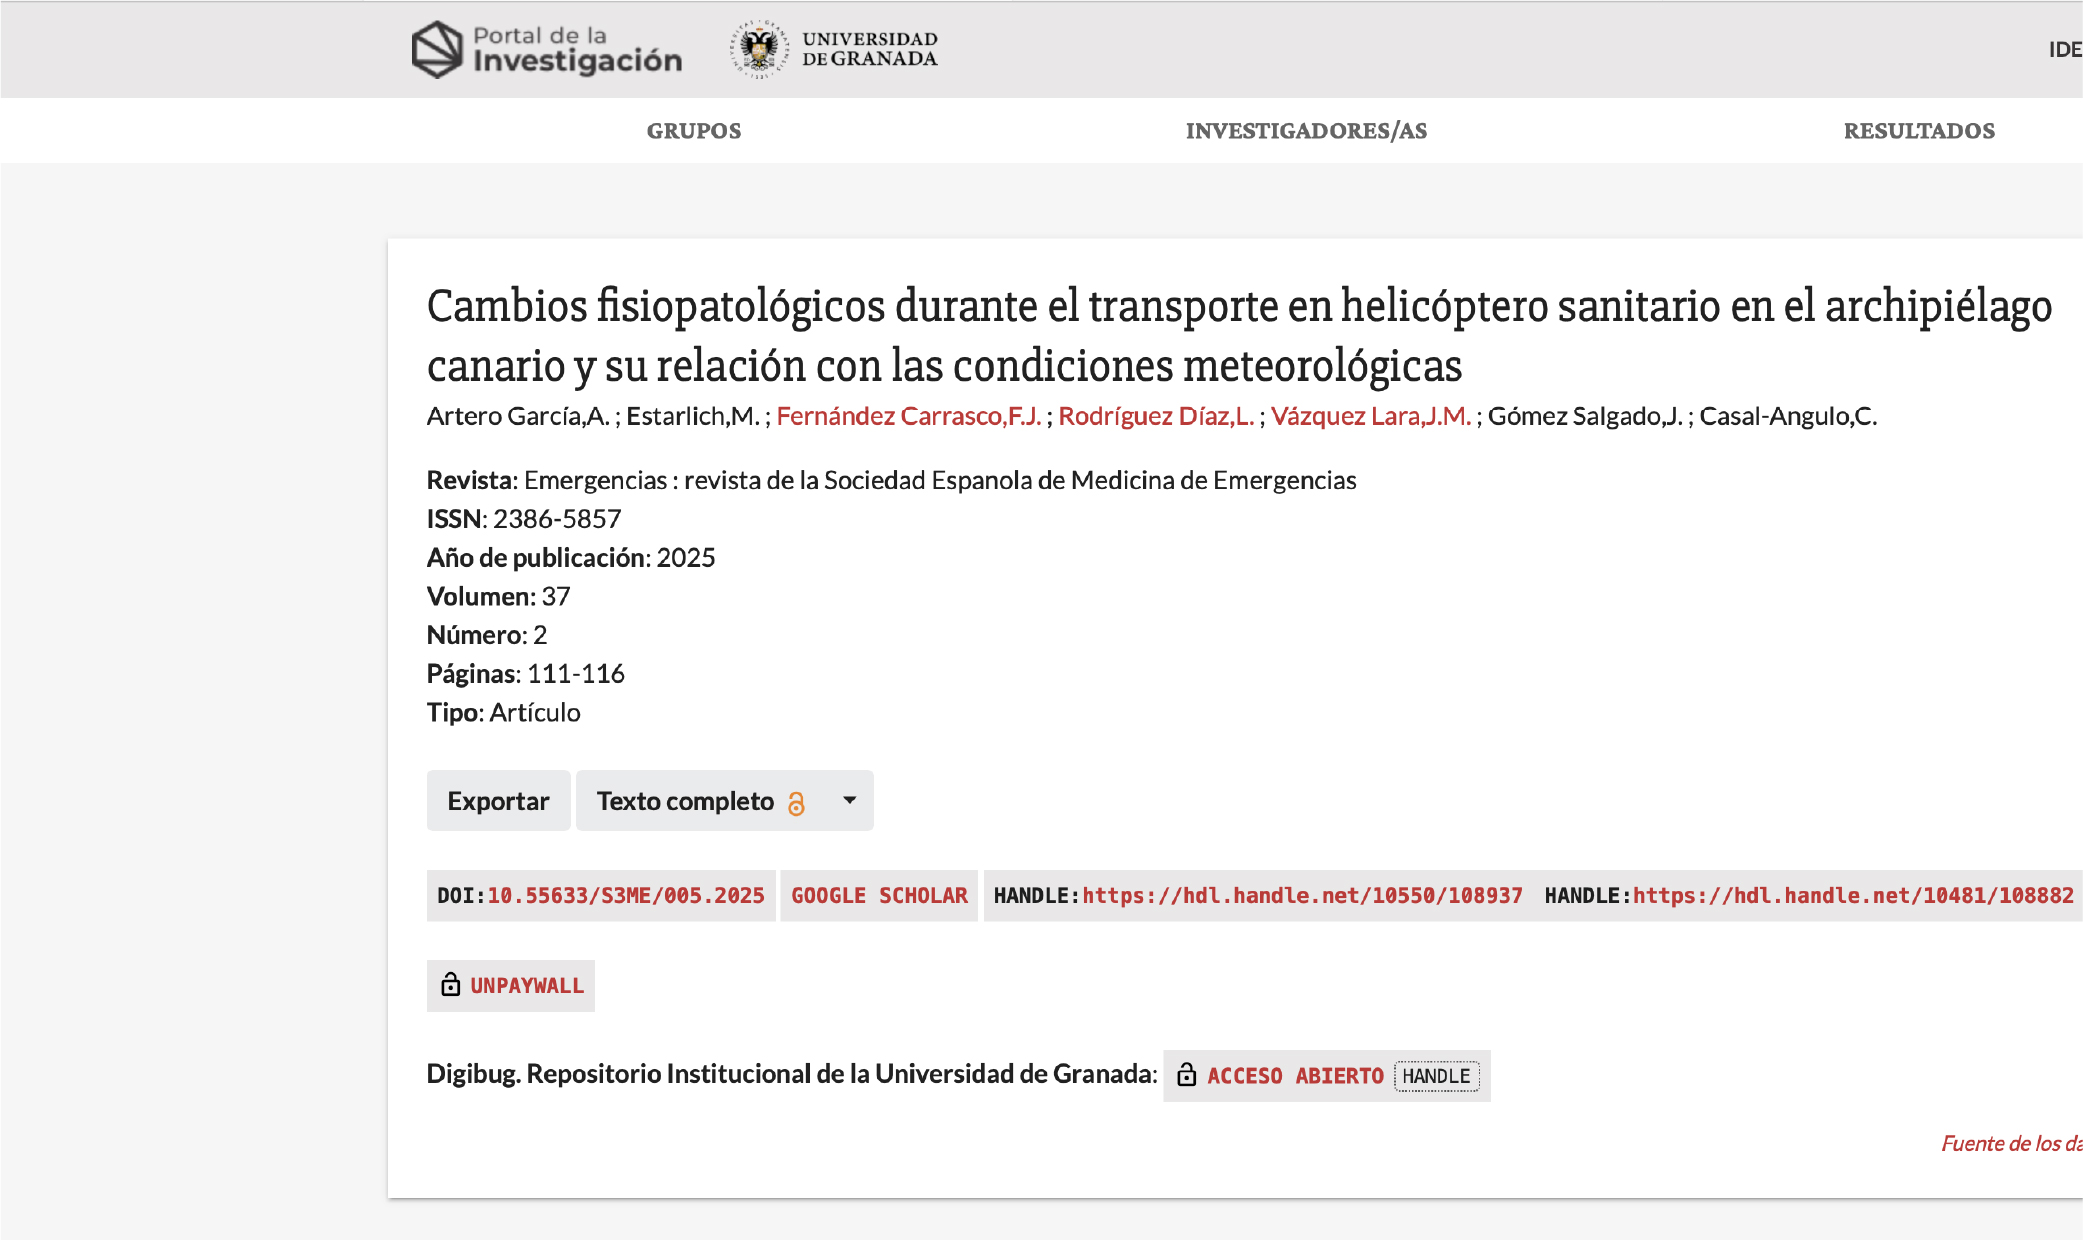Open author Vázquez Lara,J.M. profile link
2083x1240 pixels.
1371,416
